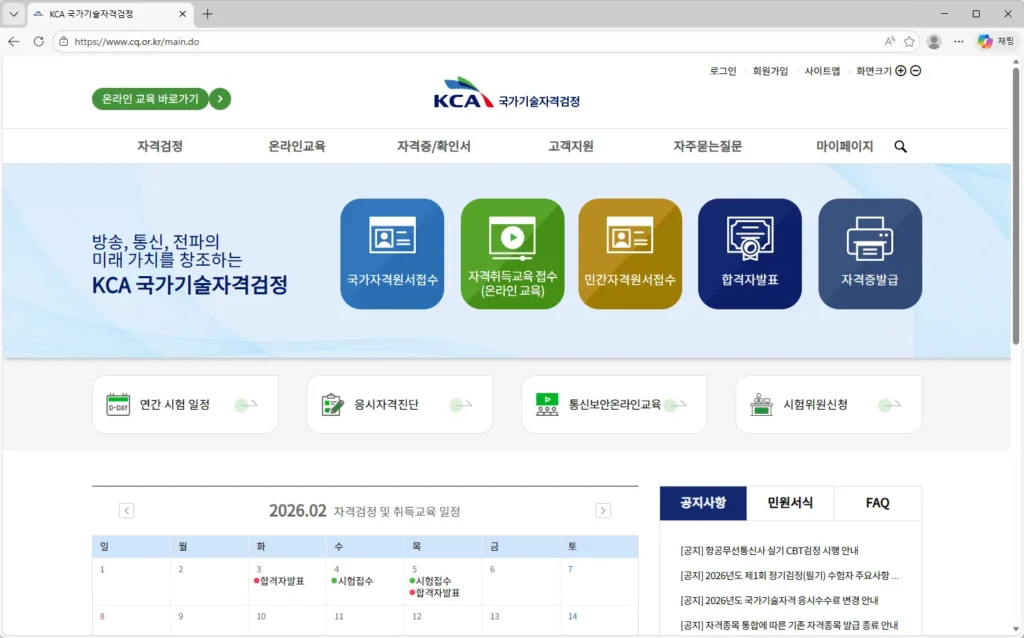Advance calendar to next month

pyautogui.click(x=603, y=511)
